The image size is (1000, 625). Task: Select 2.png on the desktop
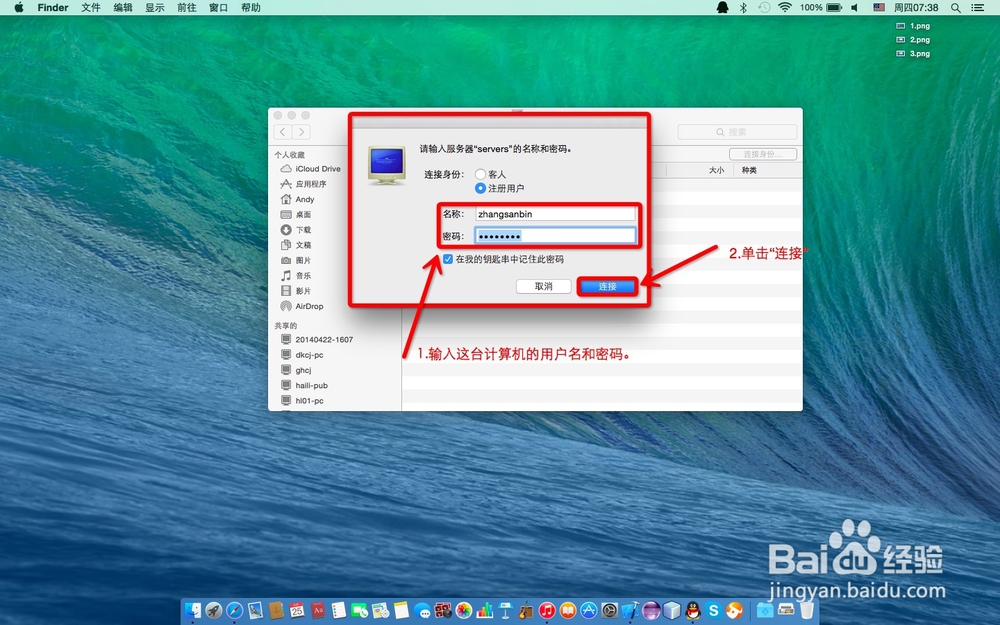913,40
